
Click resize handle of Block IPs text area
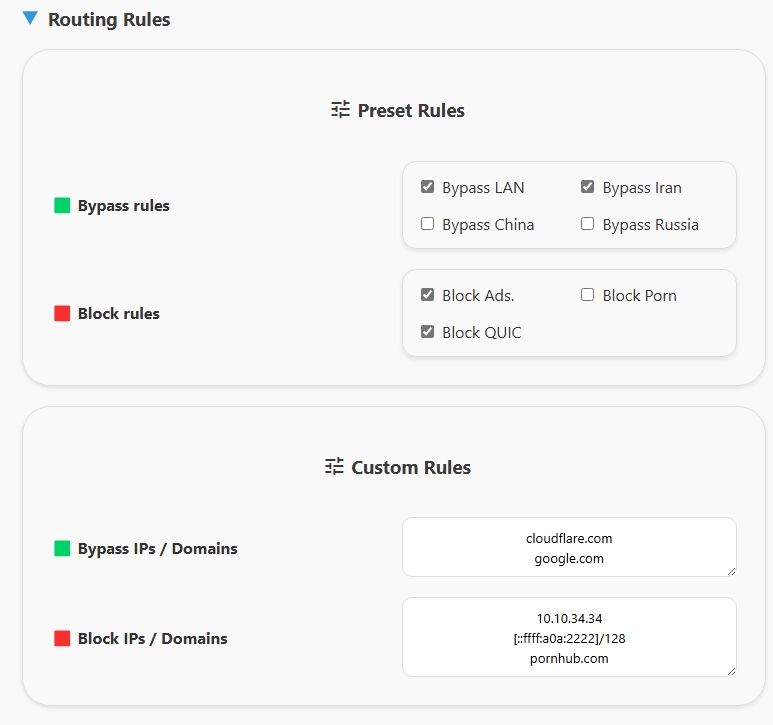pyautogui.click(x=732, y=672)
